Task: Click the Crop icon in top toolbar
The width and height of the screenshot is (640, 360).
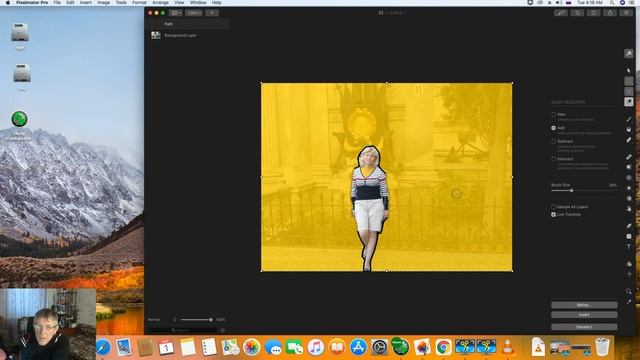Action: (577, 13)
